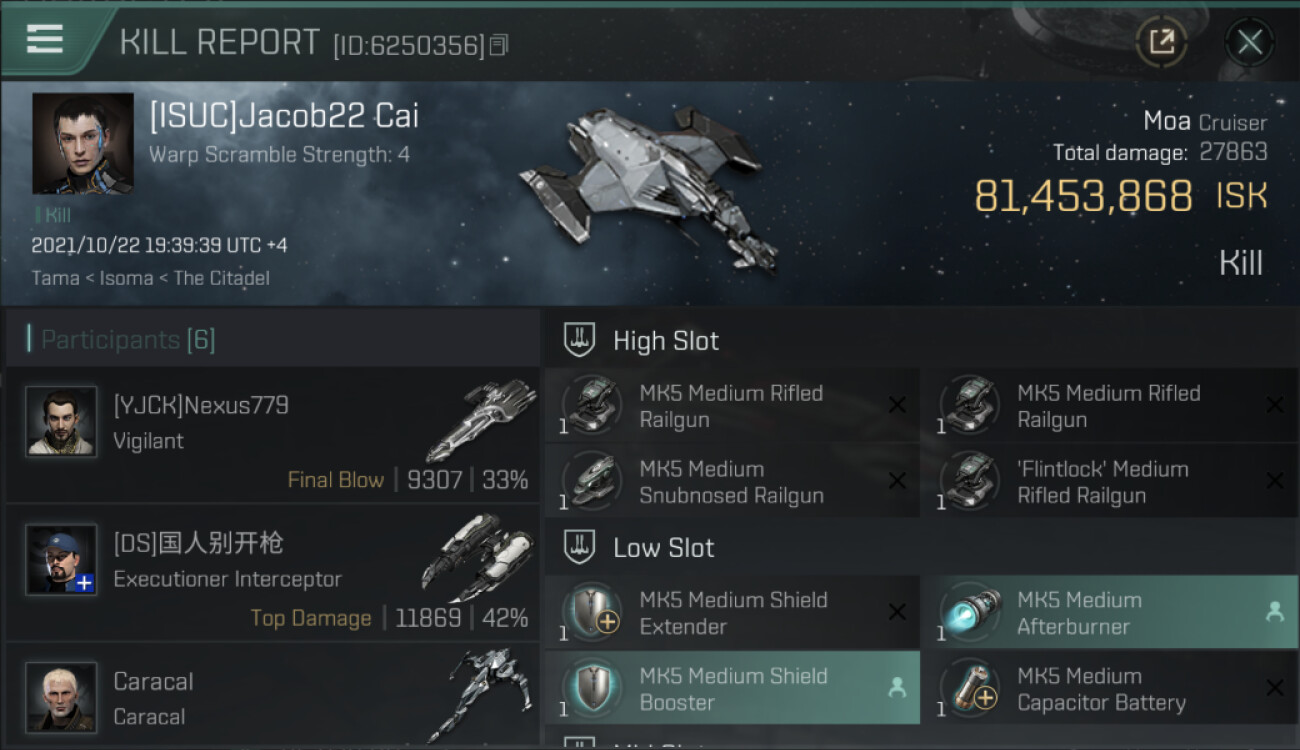
Task: Close the kill report window
Action: coord(1249,42)
